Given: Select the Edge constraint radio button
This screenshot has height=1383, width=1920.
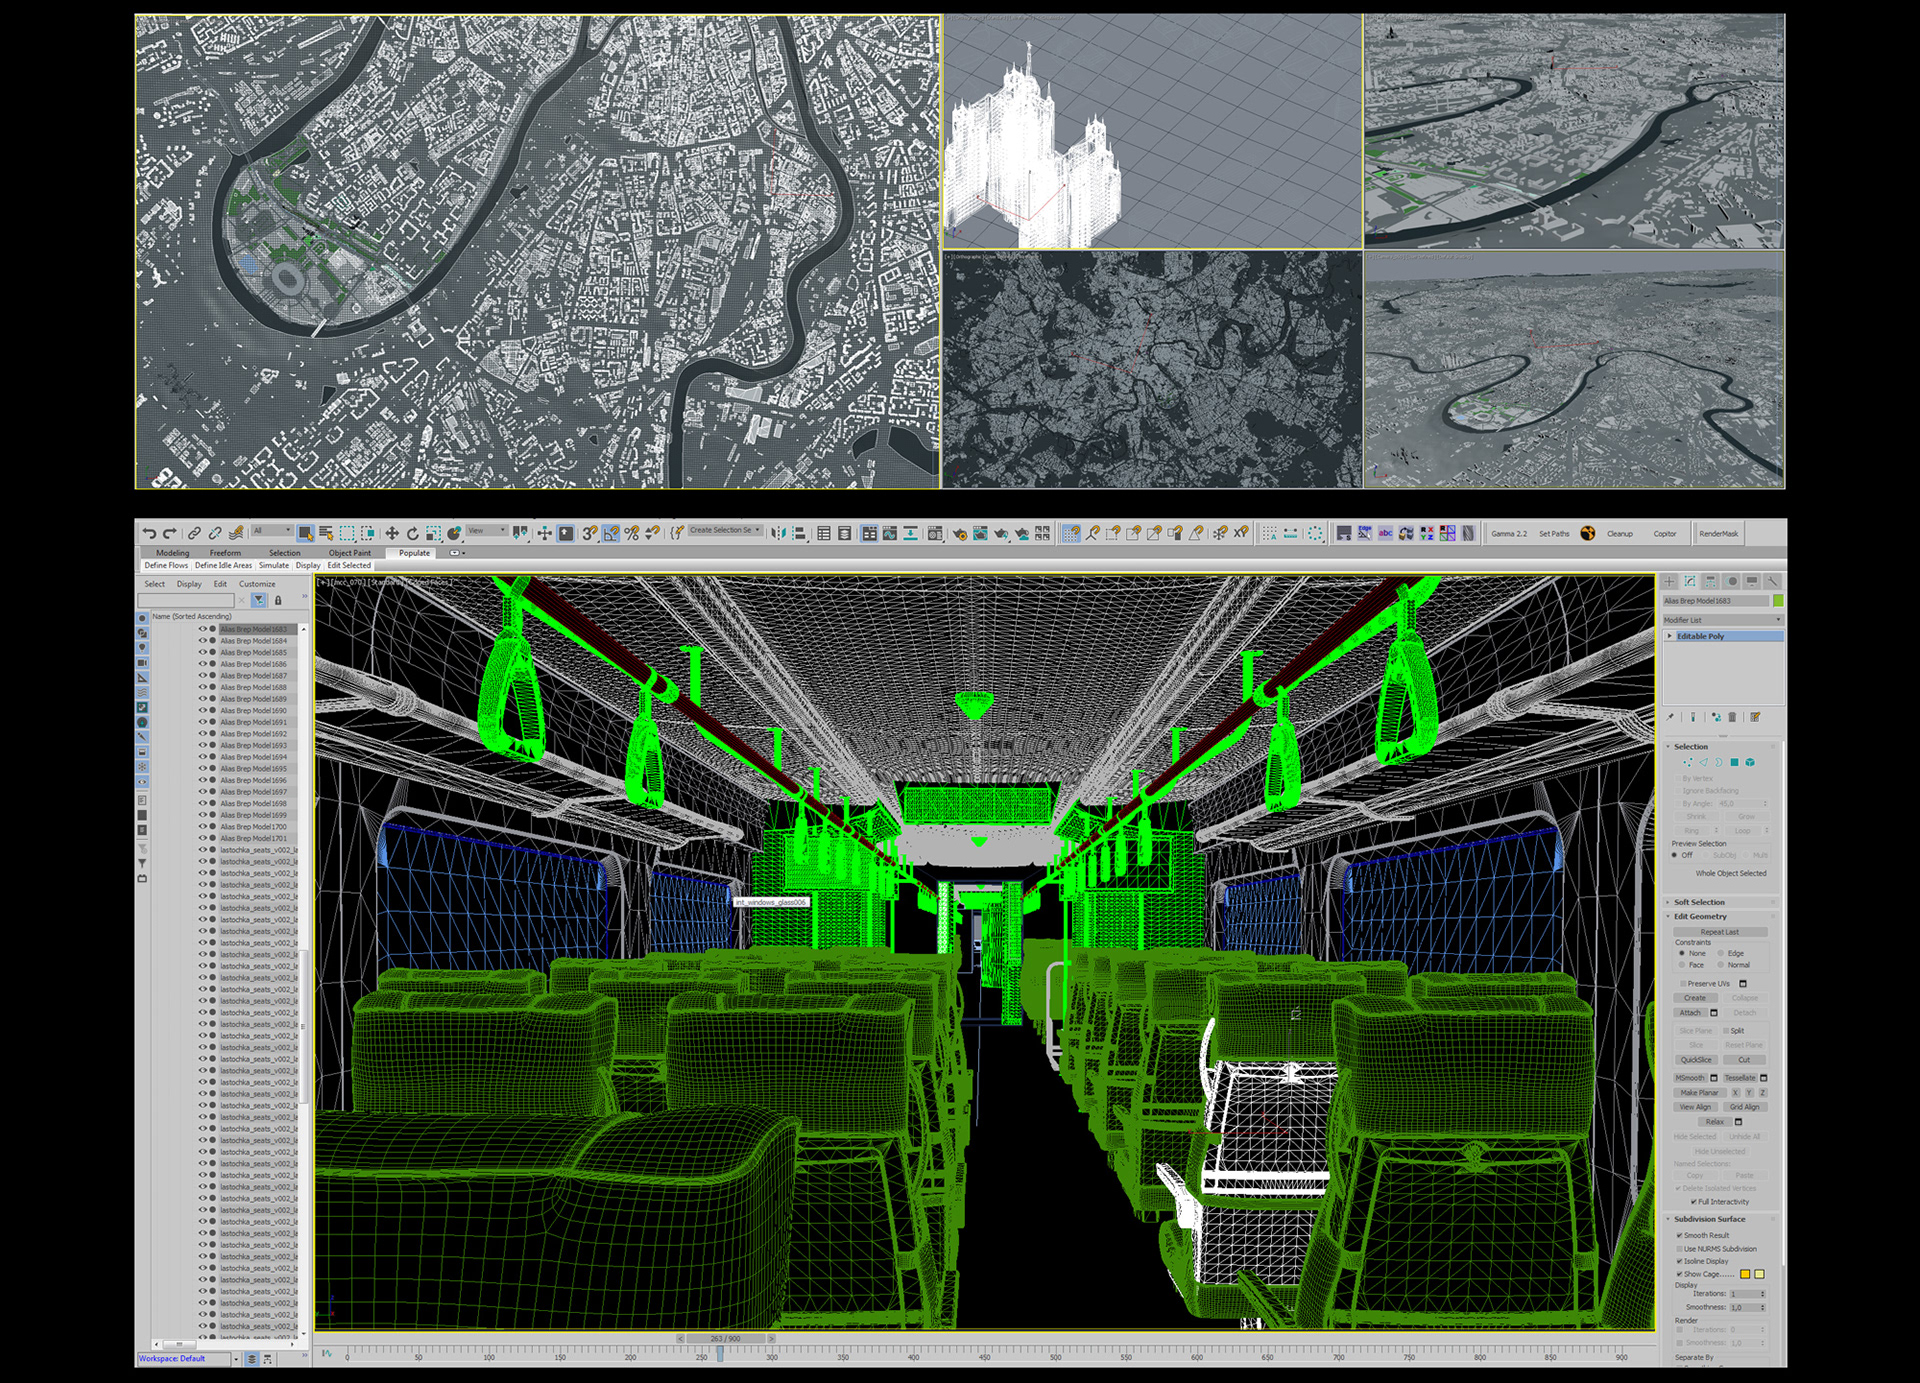Looking at the screenshot, I should click(x=1721, y=953).
